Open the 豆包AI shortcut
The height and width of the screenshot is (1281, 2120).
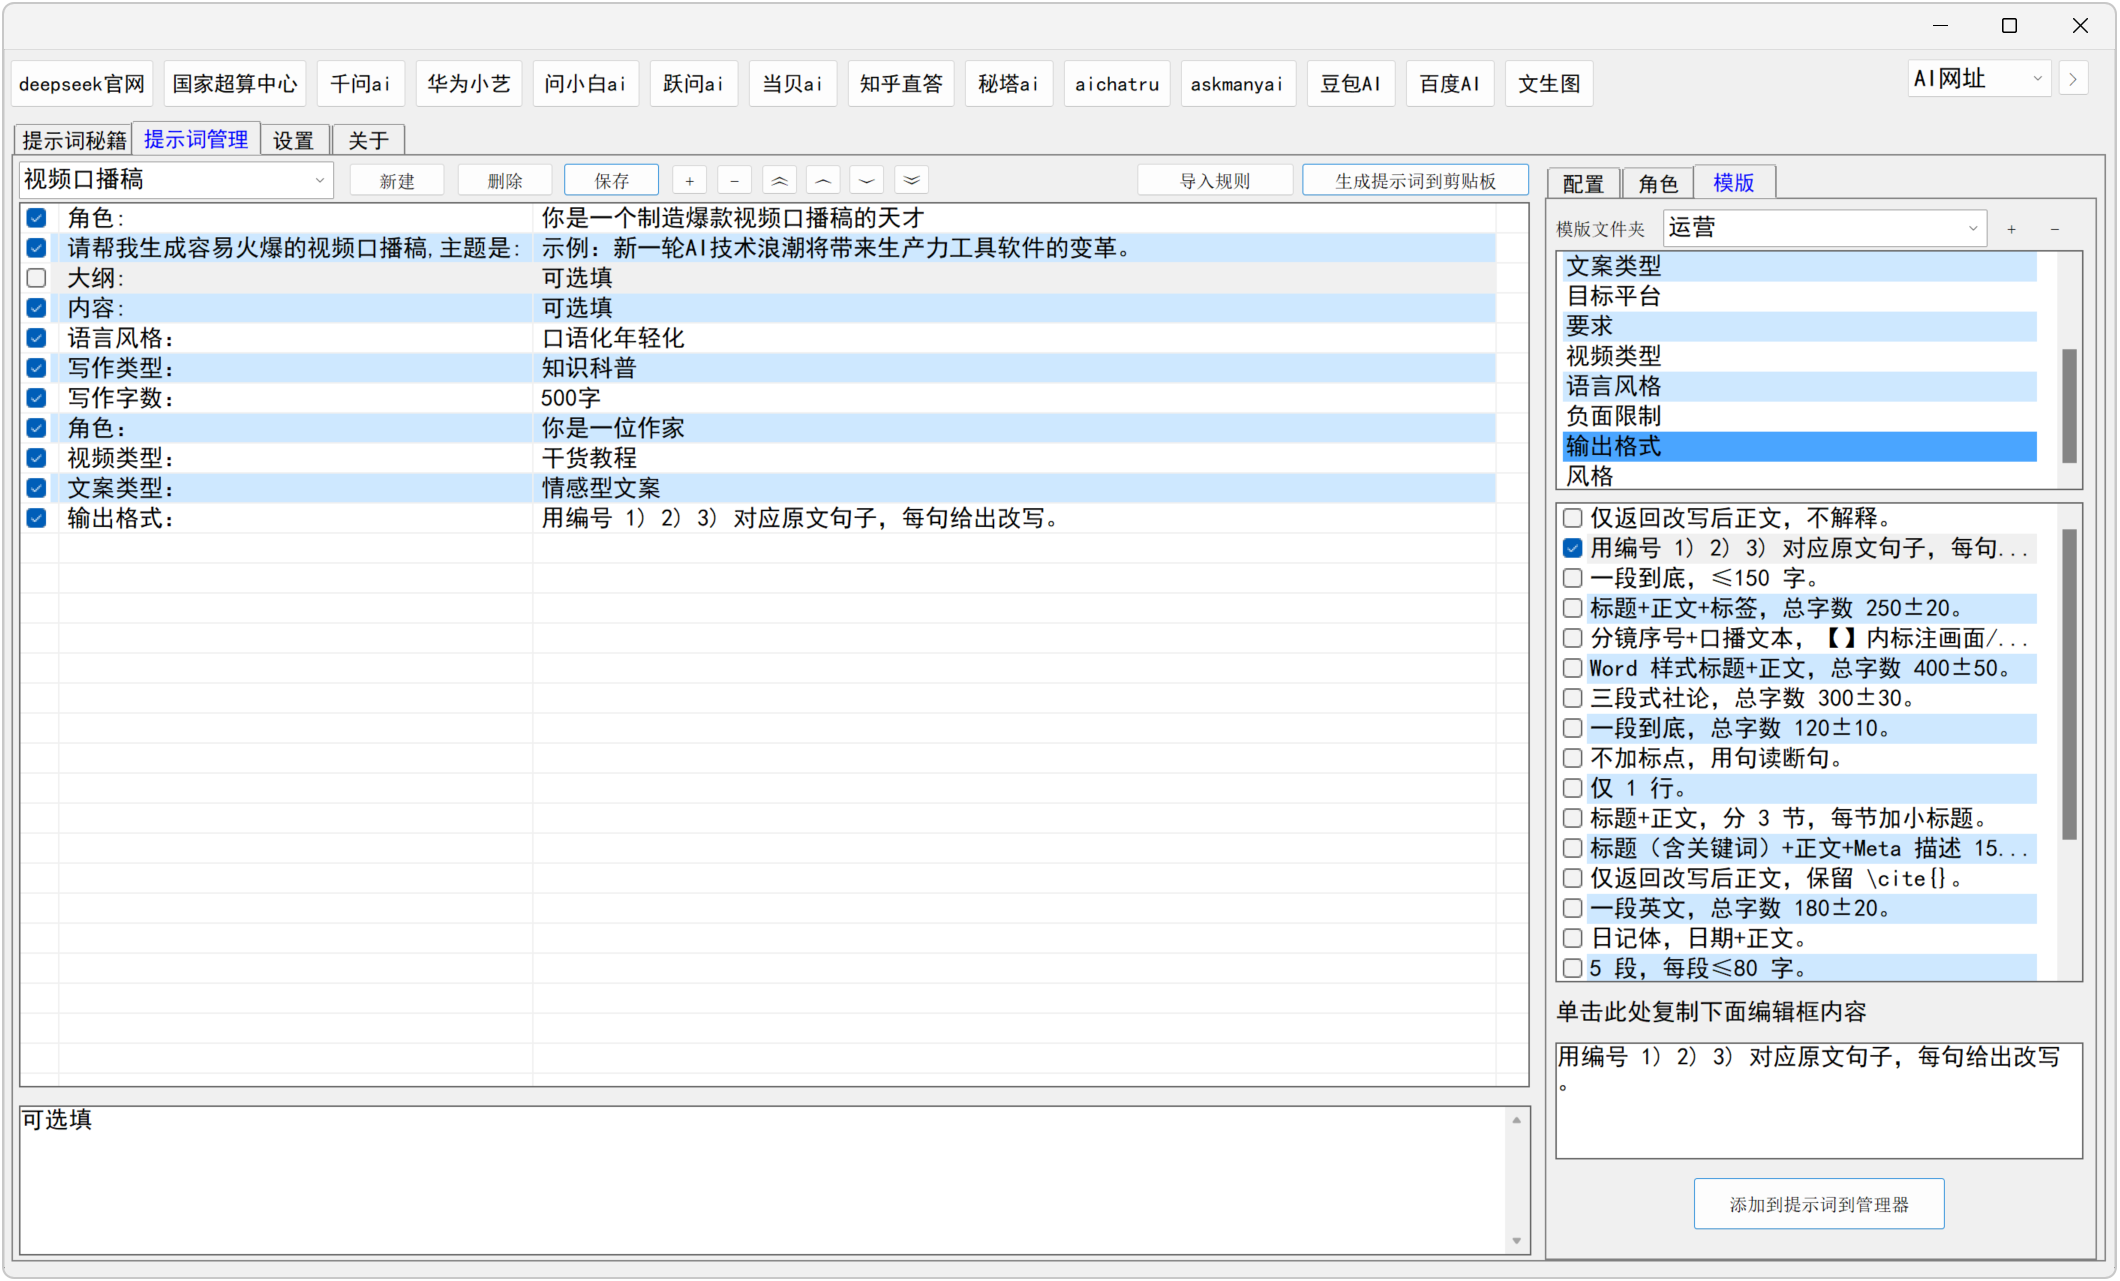(x=1351, y=84)
